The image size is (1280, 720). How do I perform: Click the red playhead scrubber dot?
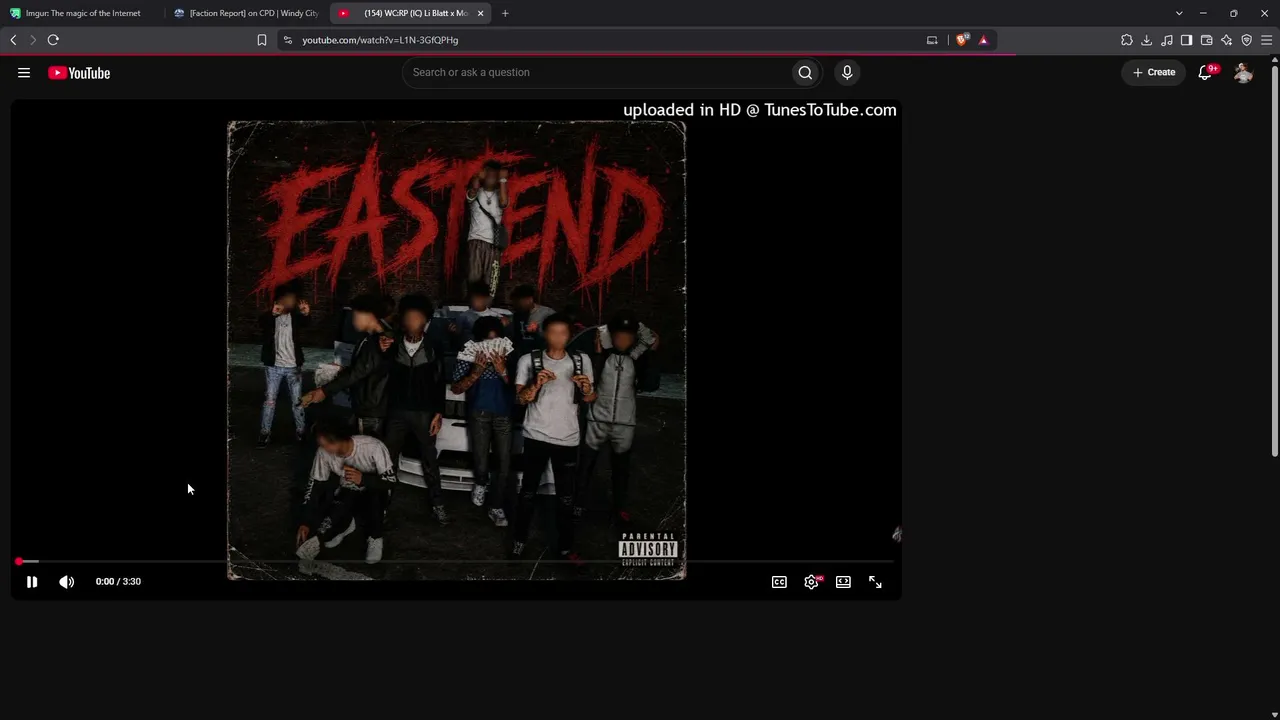19,561
